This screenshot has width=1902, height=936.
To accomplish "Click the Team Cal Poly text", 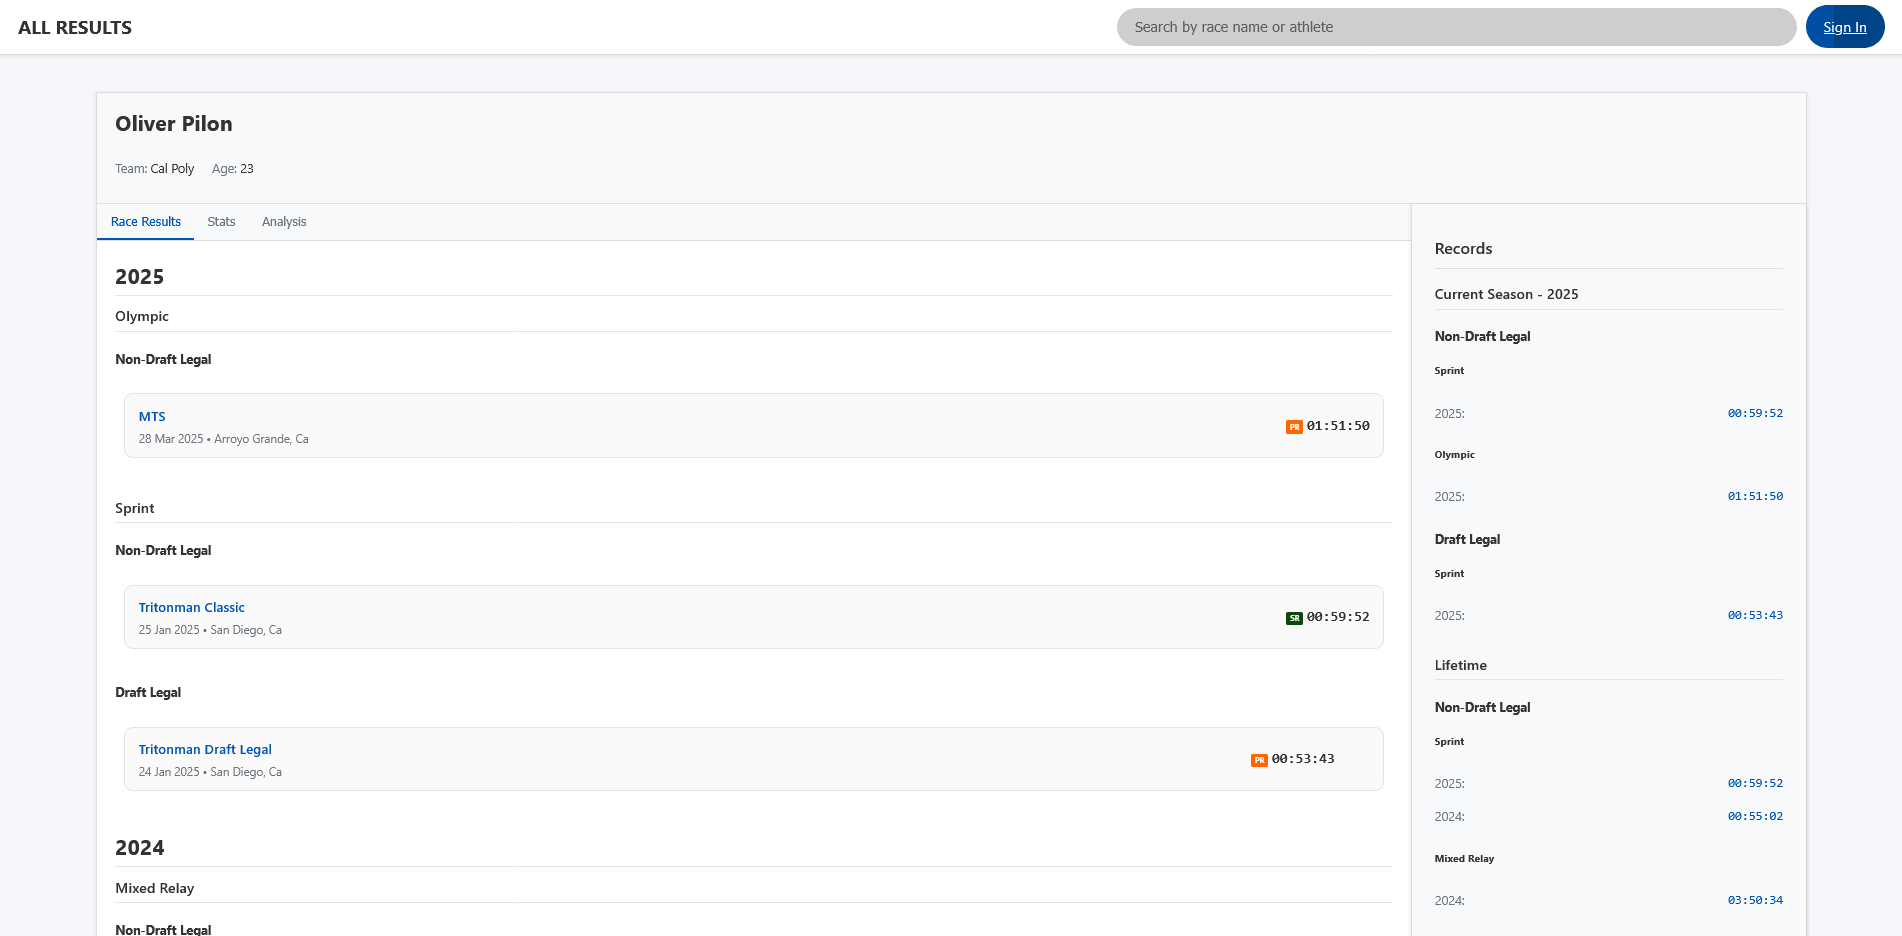I will (155, 169).
